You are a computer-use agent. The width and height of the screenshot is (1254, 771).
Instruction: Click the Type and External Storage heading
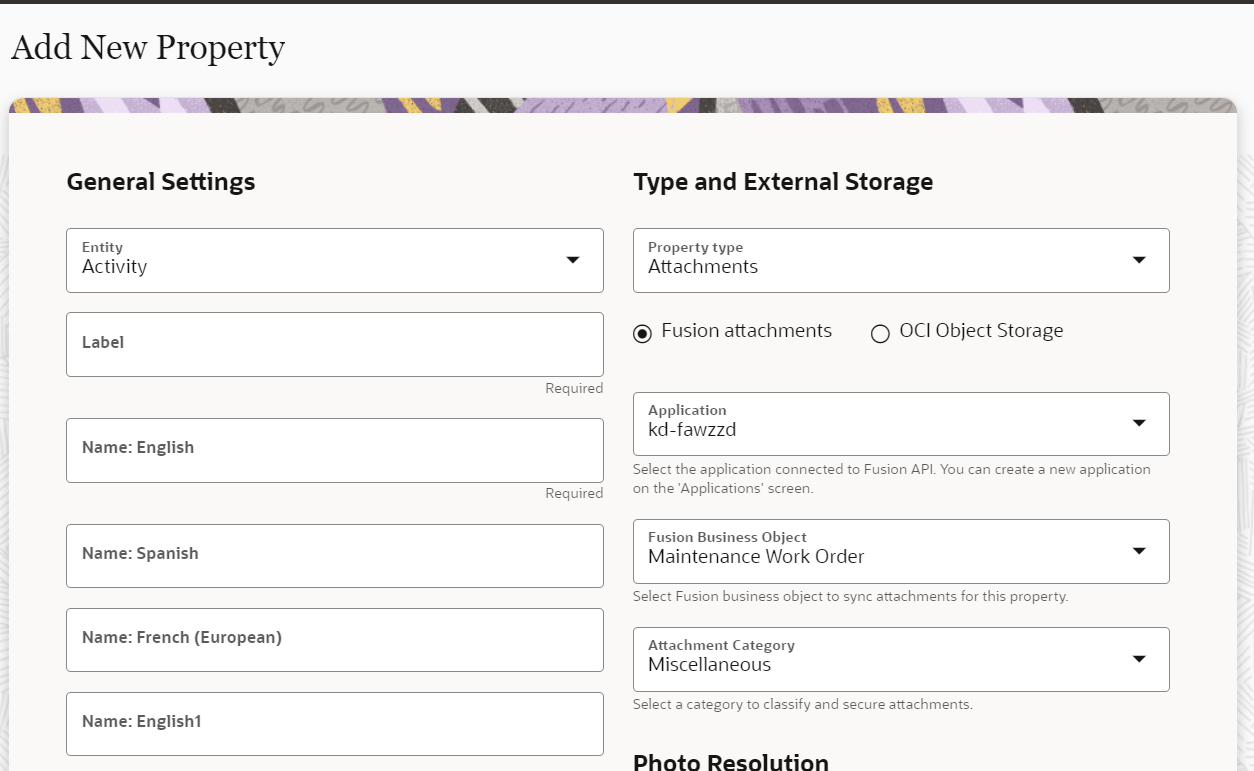(783, 182)
